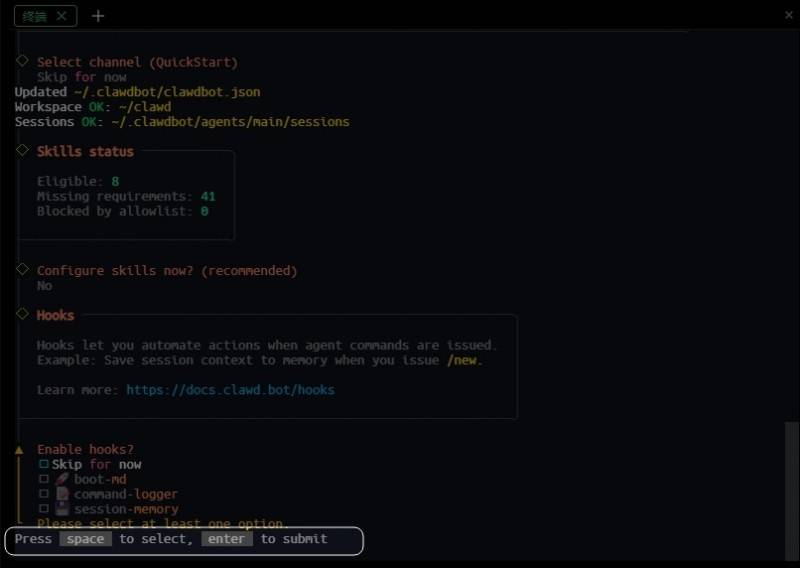Screen dimensions: 800x568
Task: Click the Blocked by allowlist value 0
Action: [205, 211]
